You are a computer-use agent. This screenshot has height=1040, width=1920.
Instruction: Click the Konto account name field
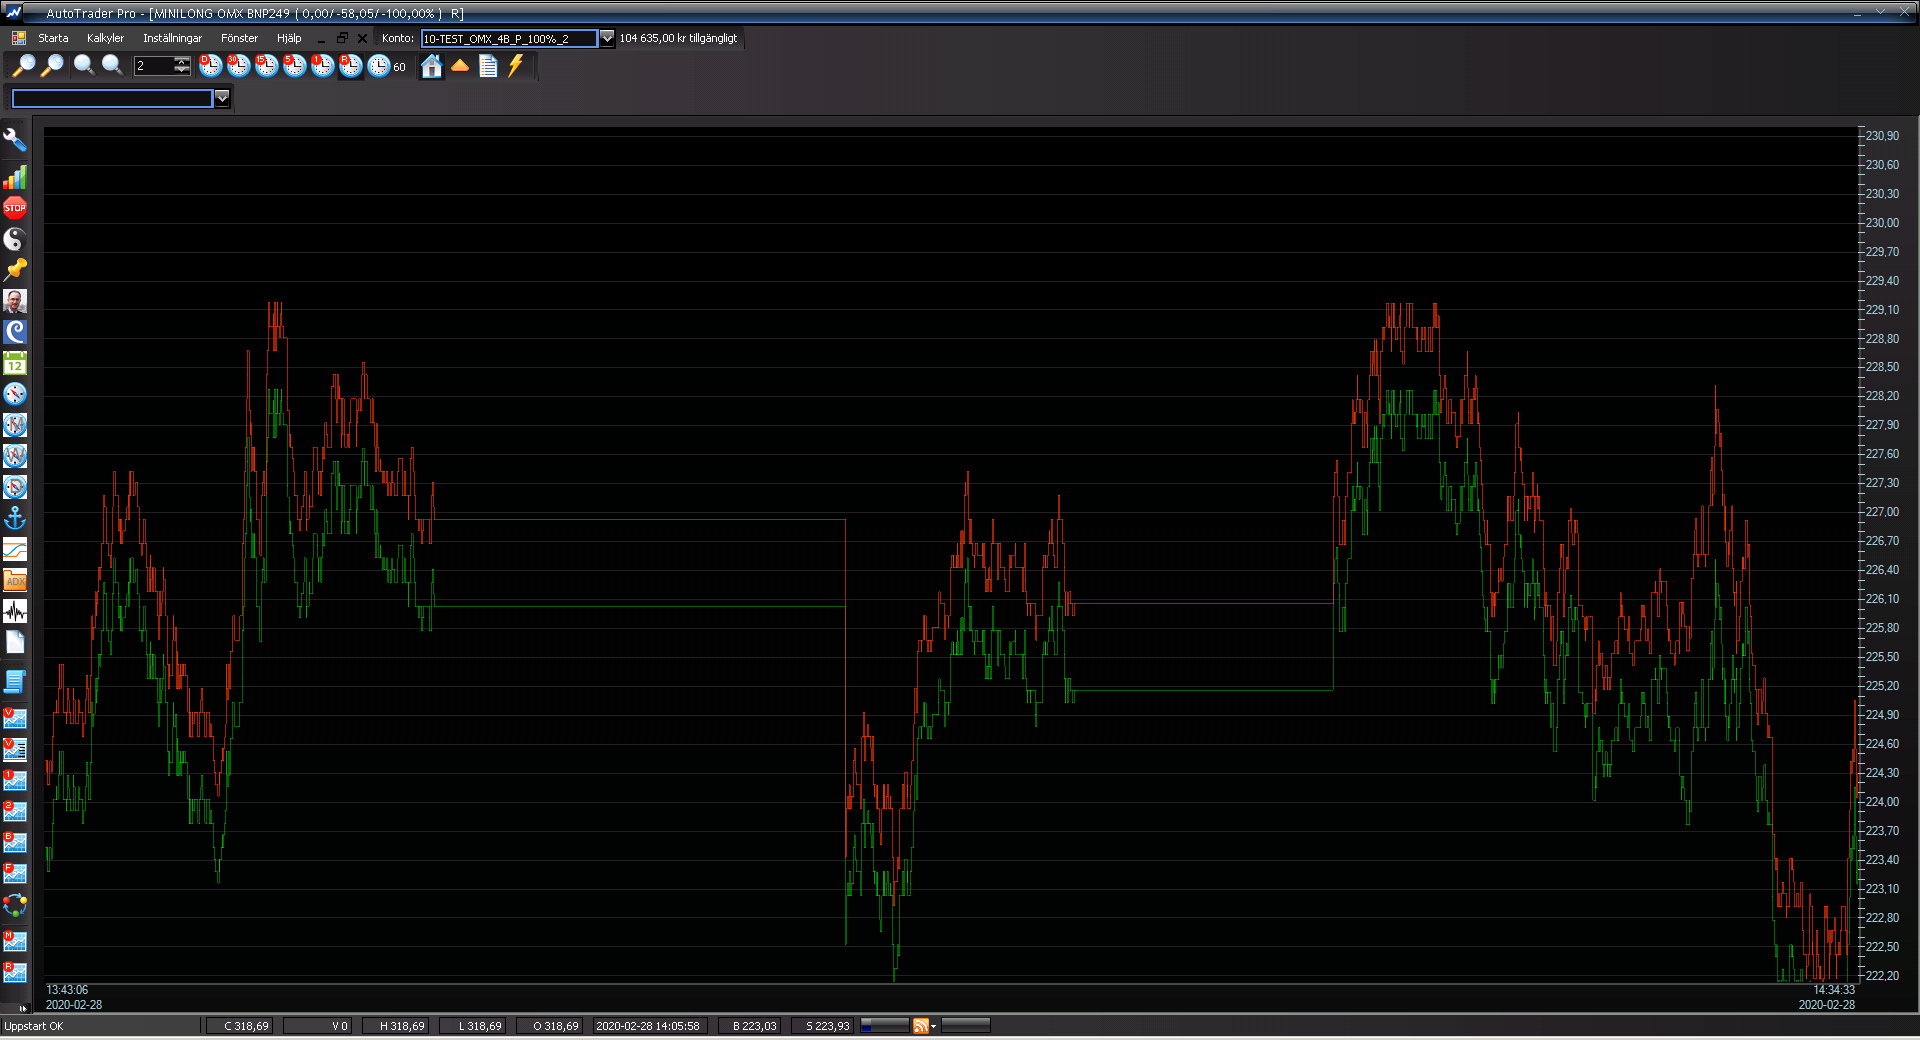(508, 38)
